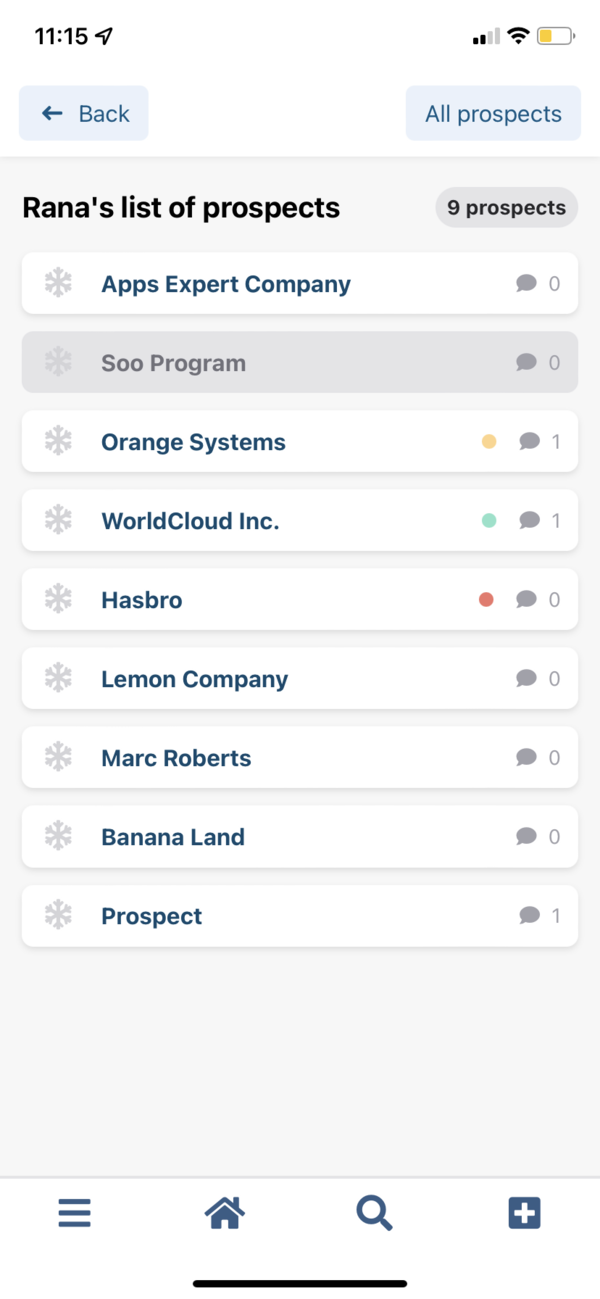Image resolution: width=600 pixels, height=1299 pixels.
Task: View the comment on WorldCloud Inc.
Action: point(530,520)
